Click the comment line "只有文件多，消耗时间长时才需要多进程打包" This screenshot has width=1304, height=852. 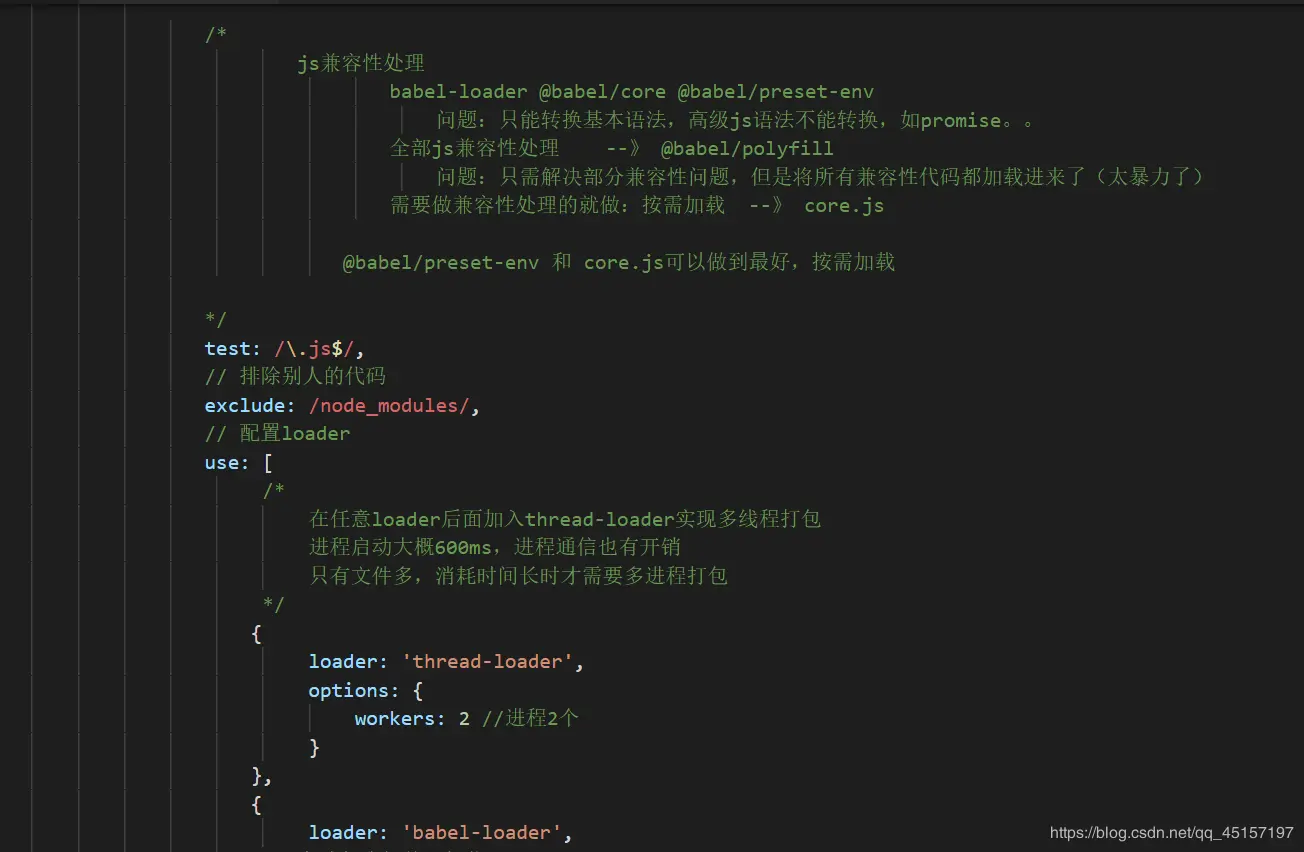pyautogui.click(x=518, y=576)
